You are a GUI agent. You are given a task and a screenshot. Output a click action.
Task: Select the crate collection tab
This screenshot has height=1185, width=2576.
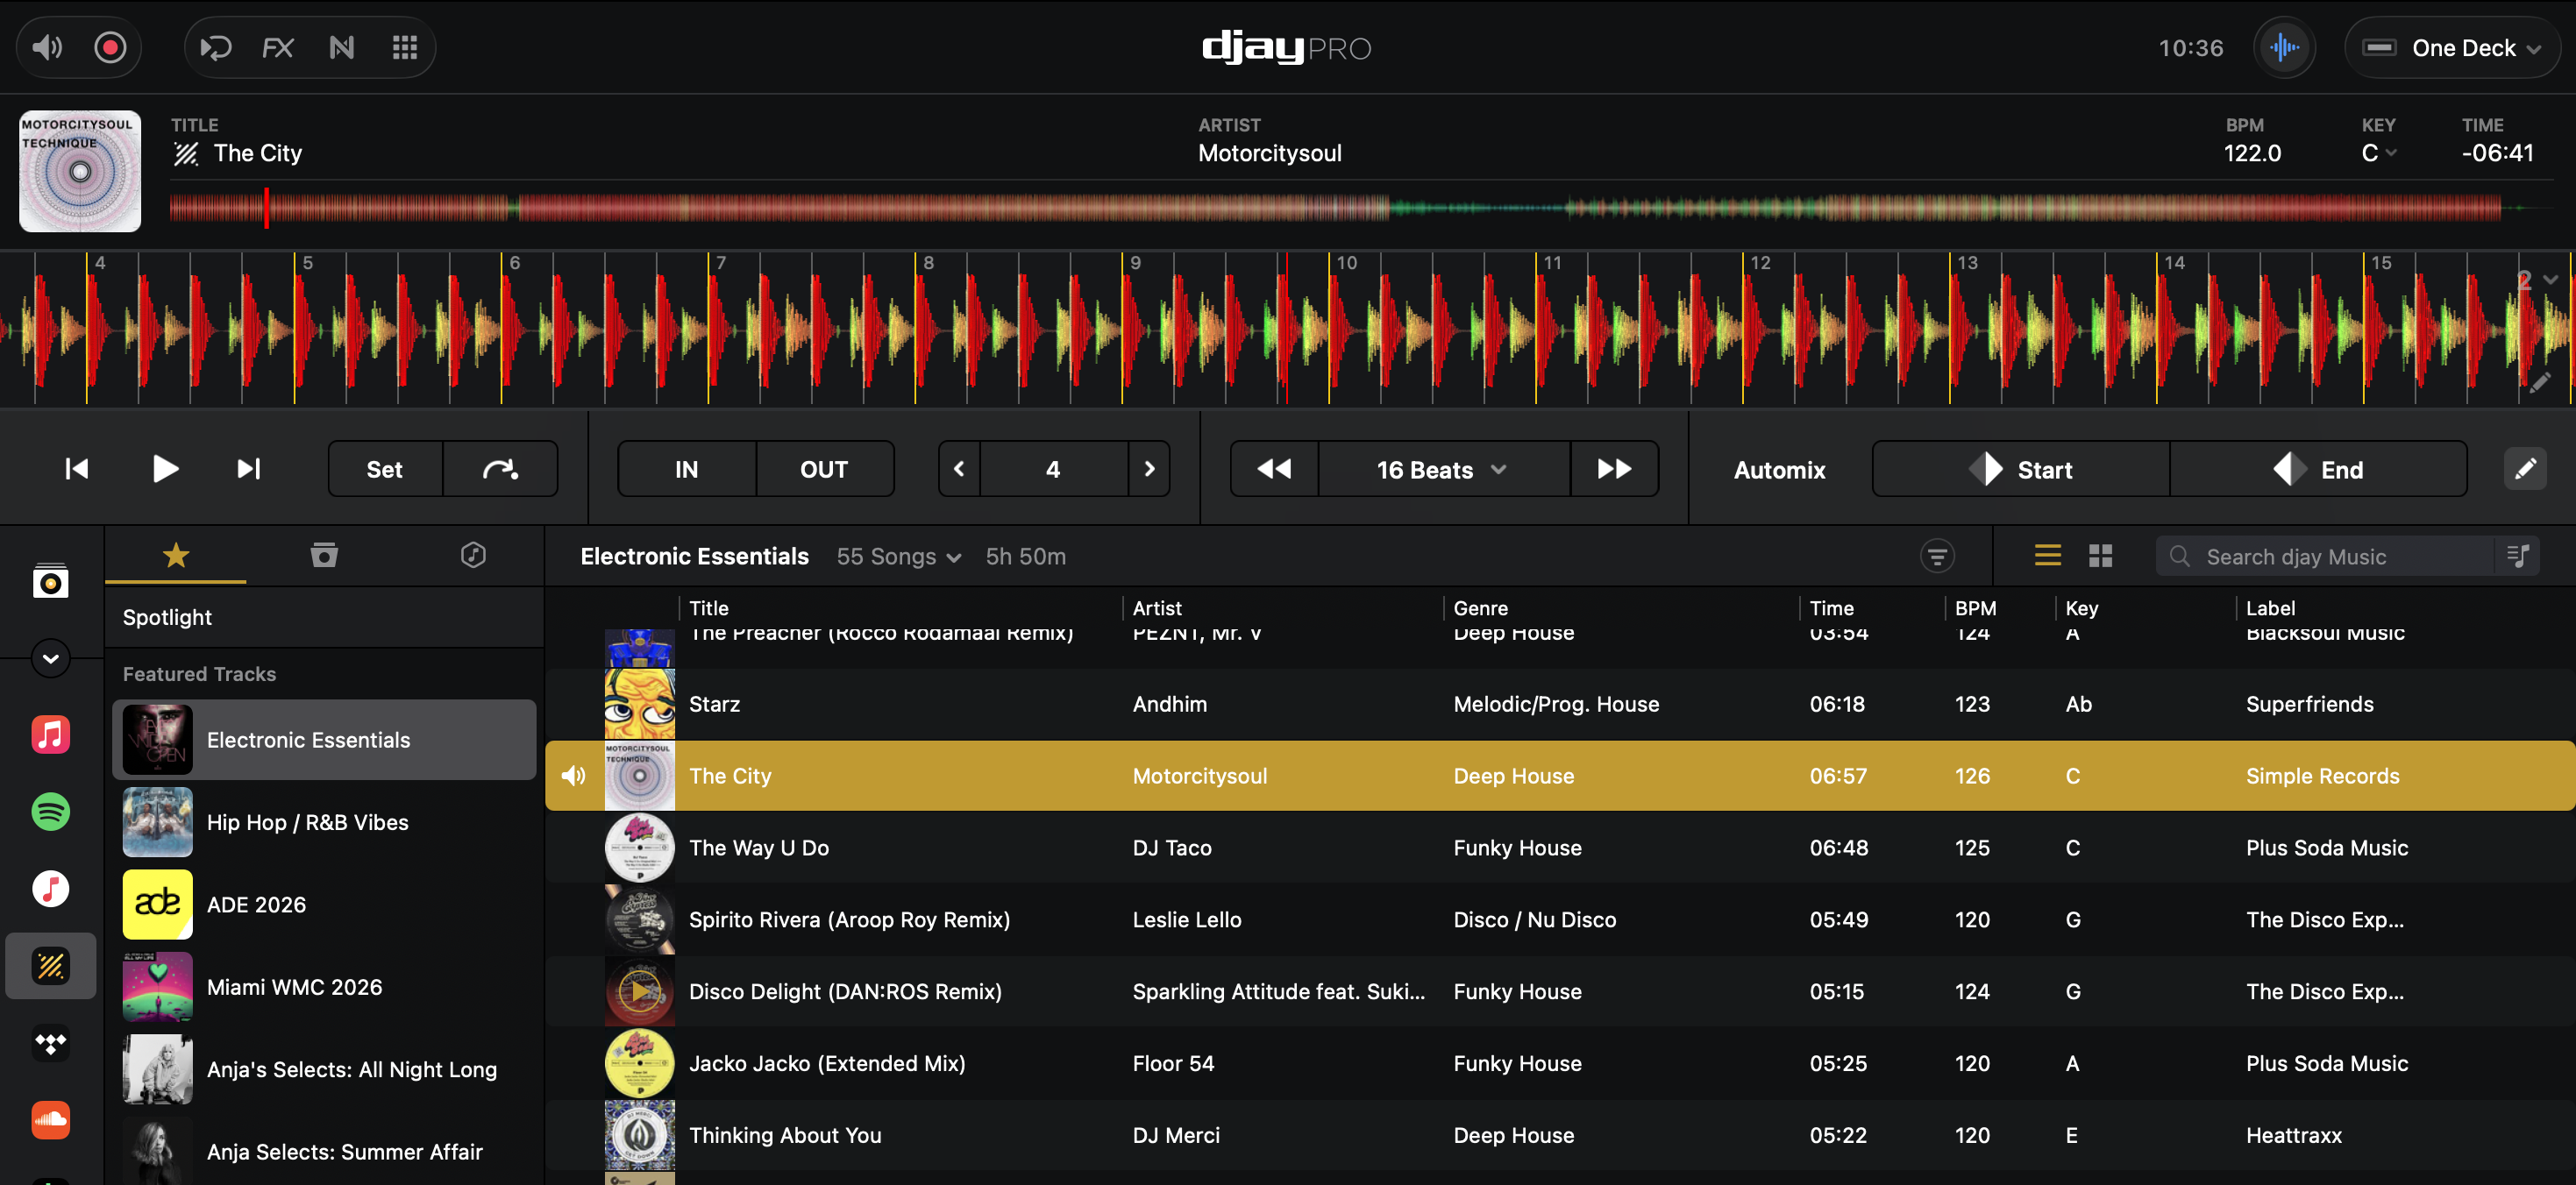coord(324,555)
